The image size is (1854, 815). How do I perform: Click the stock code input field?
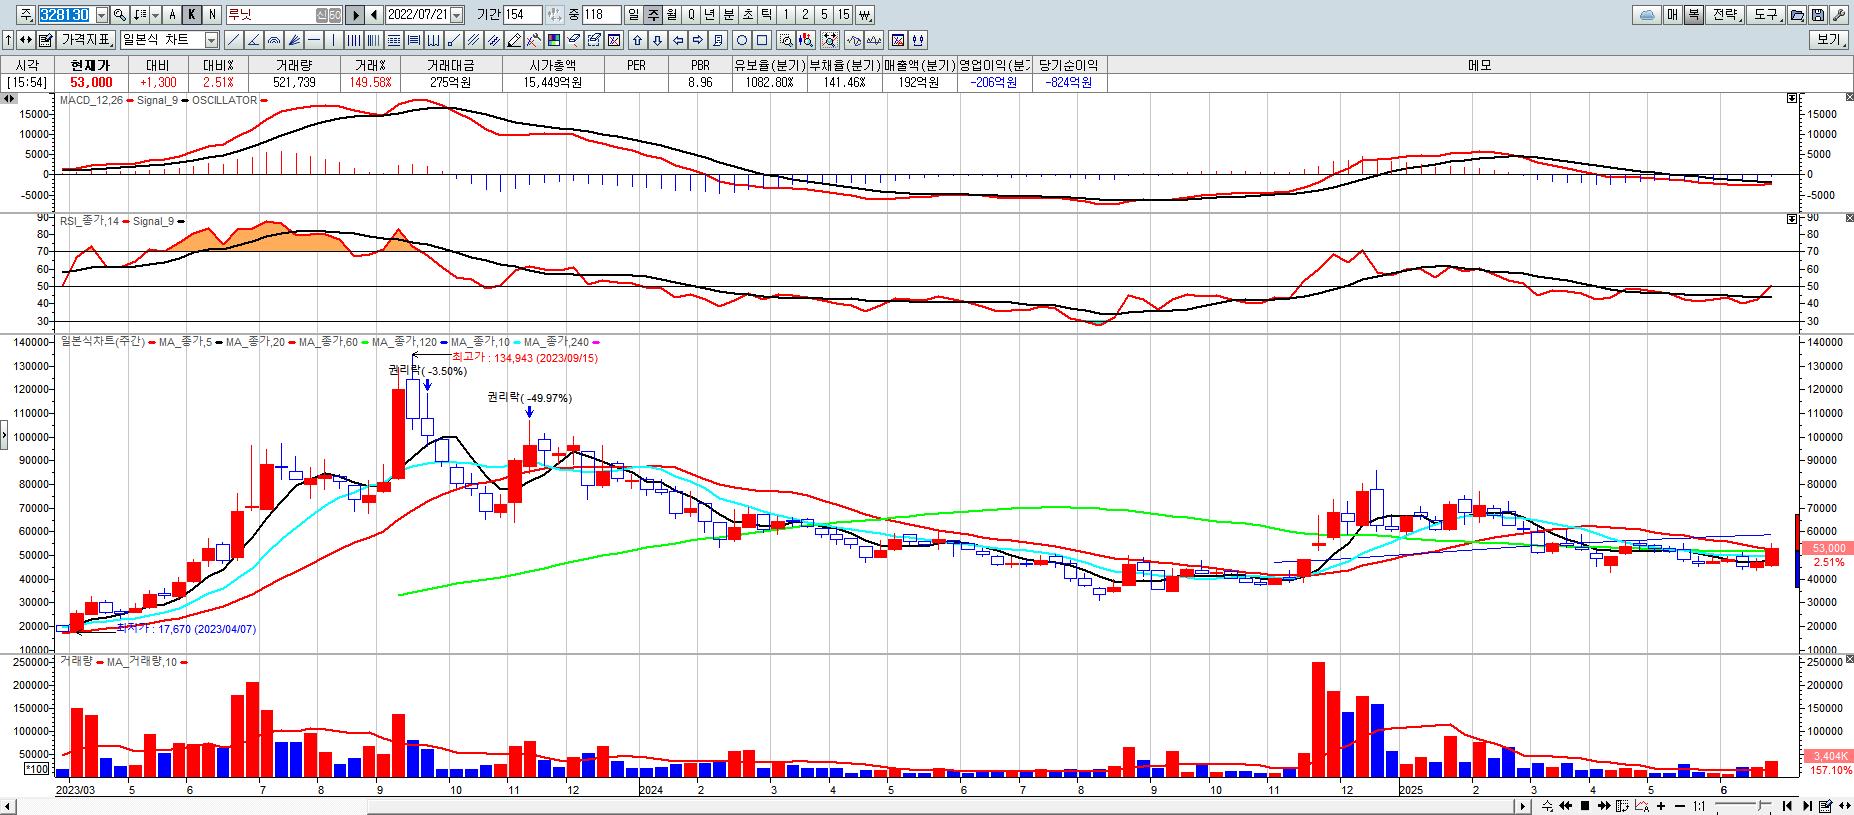[x=66, y=15]
